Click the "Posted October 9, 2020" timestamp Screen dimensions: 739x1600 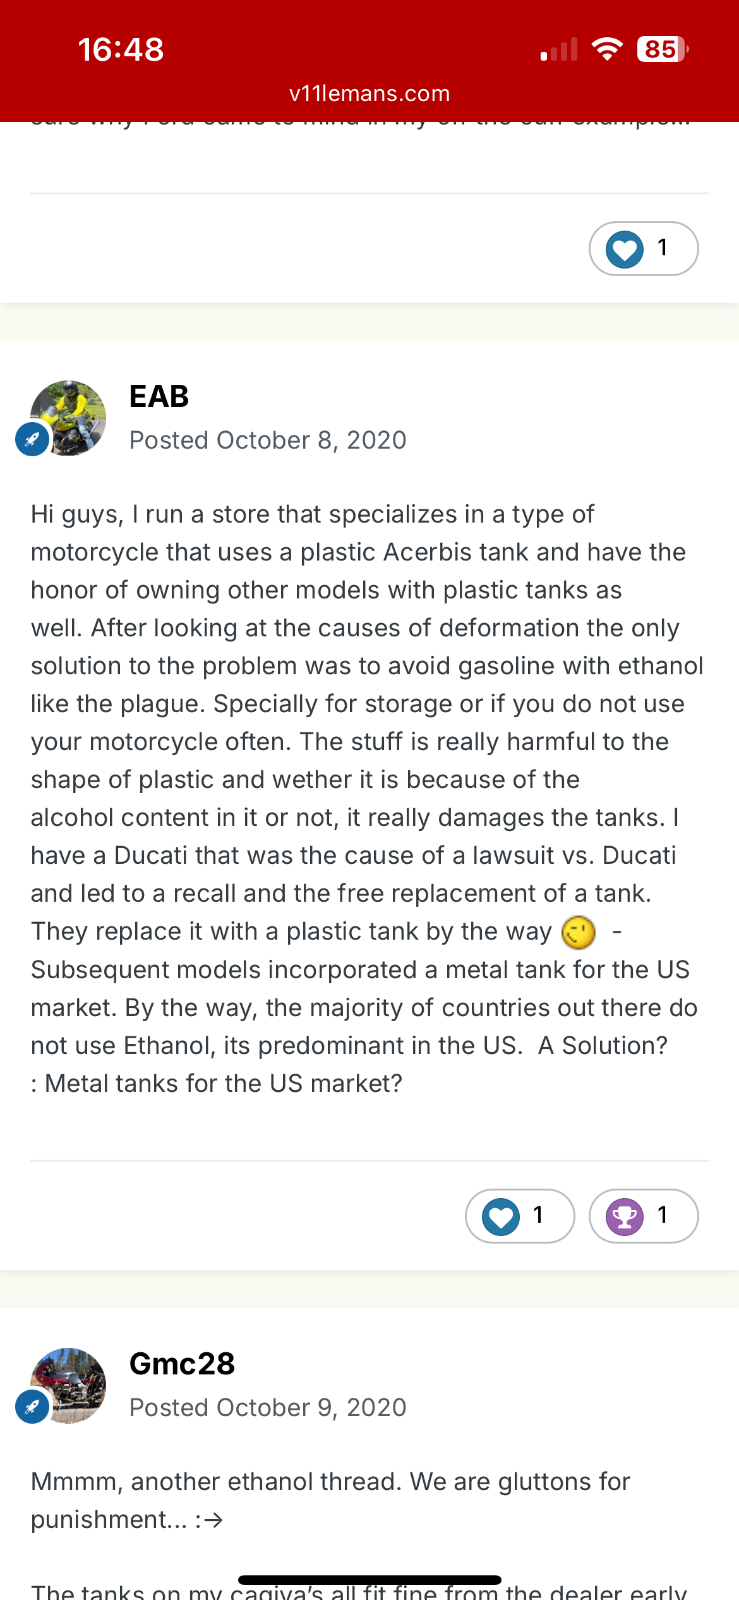click(268, 1408)
